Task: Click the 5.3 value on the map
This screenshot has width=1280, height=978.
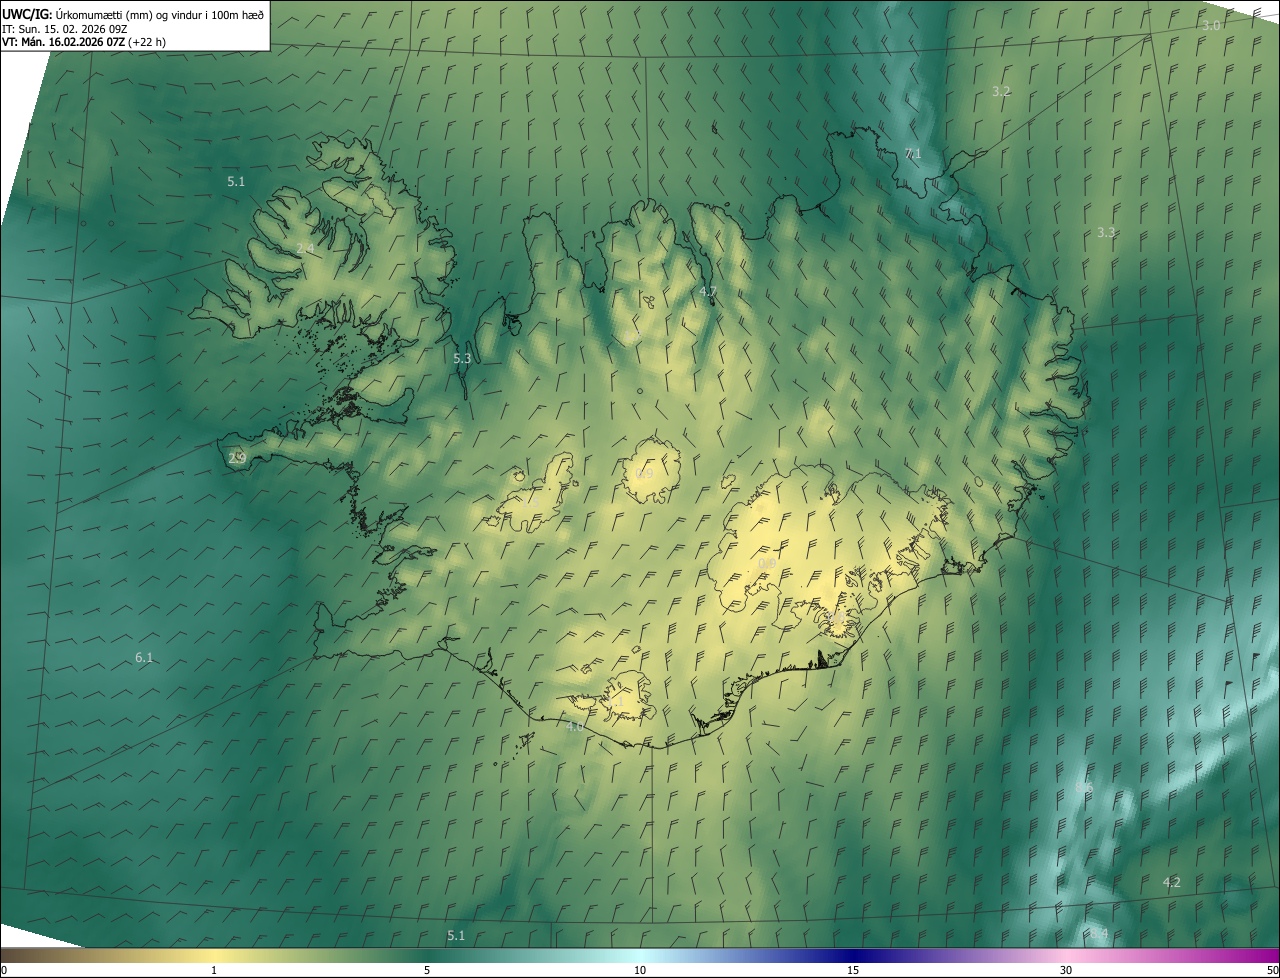Action: pyautogui.click(x=462, y=358)
